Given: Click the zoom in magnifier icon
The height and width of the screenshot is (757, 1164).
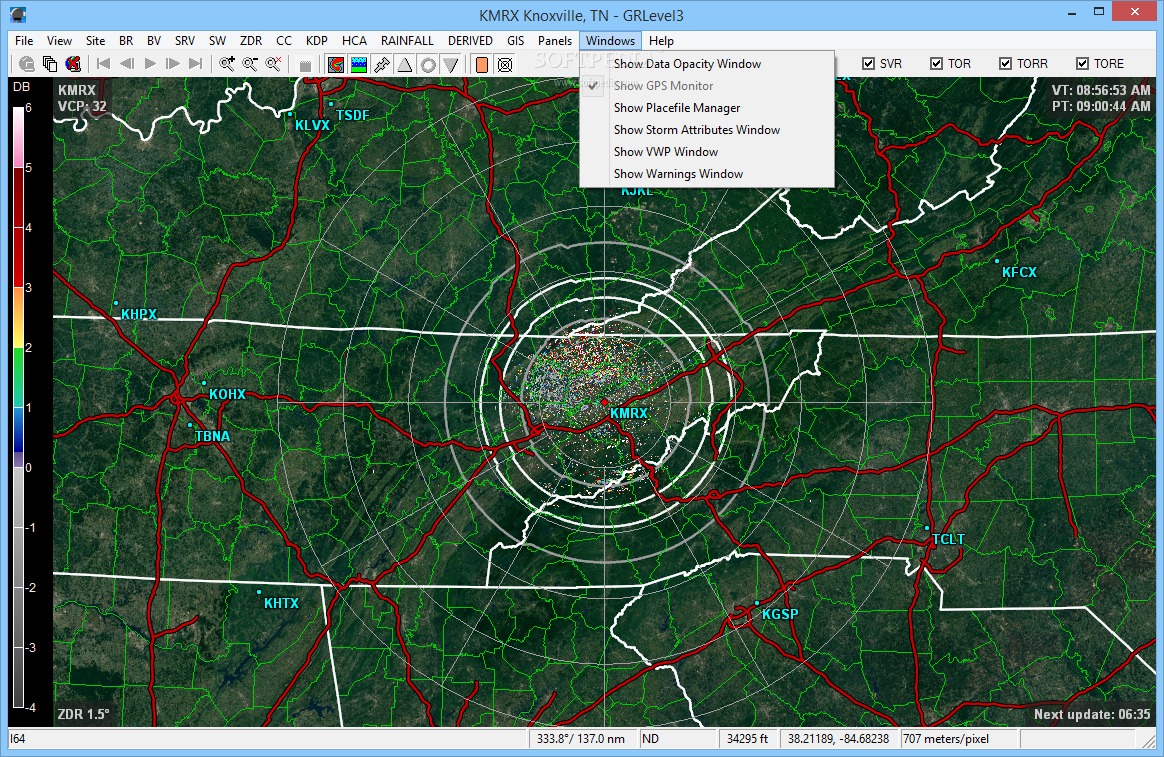Looking at the screenshot, I should coord(227,64).
